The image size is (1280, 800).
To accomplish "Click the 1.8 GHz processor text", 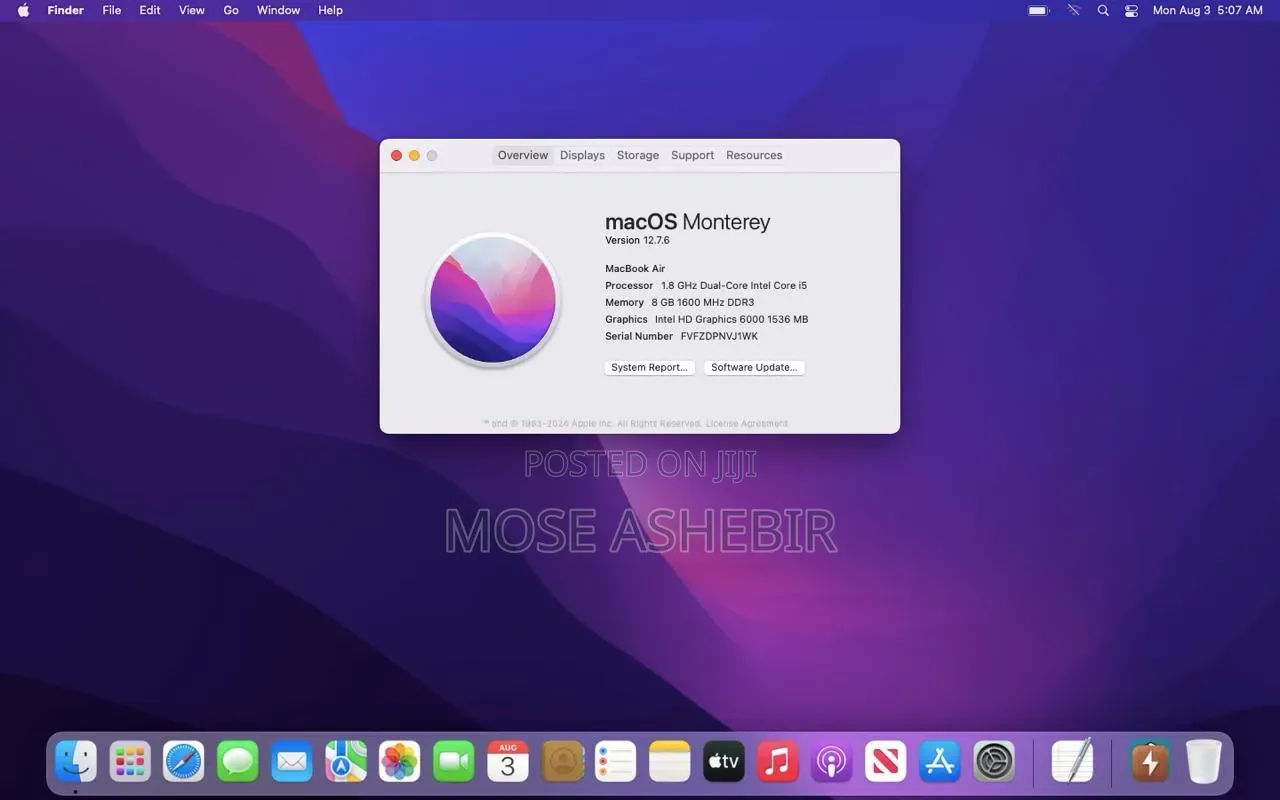I will (x=734, y=285).
